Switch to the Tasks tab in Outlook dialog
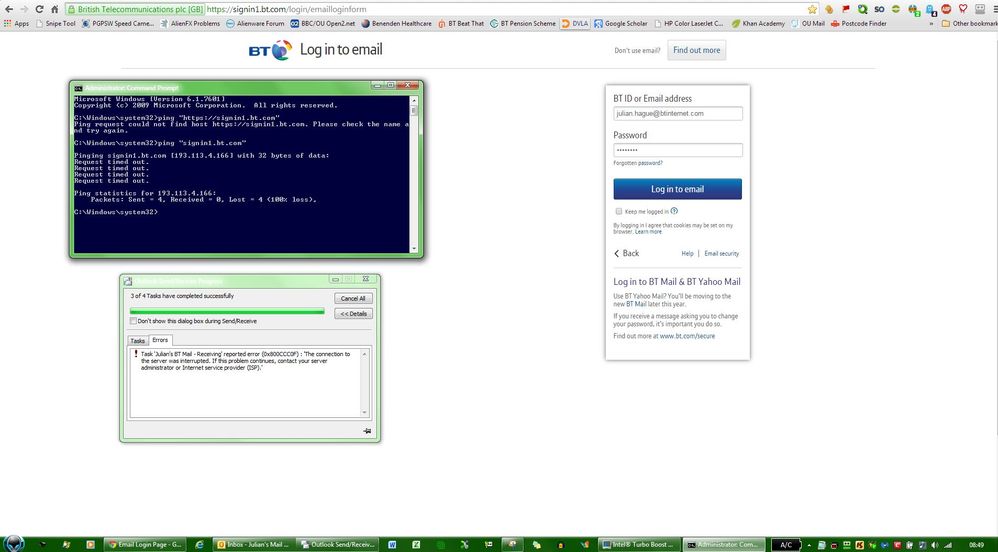This screenshot has height=552, width=998. pos(137,341)
